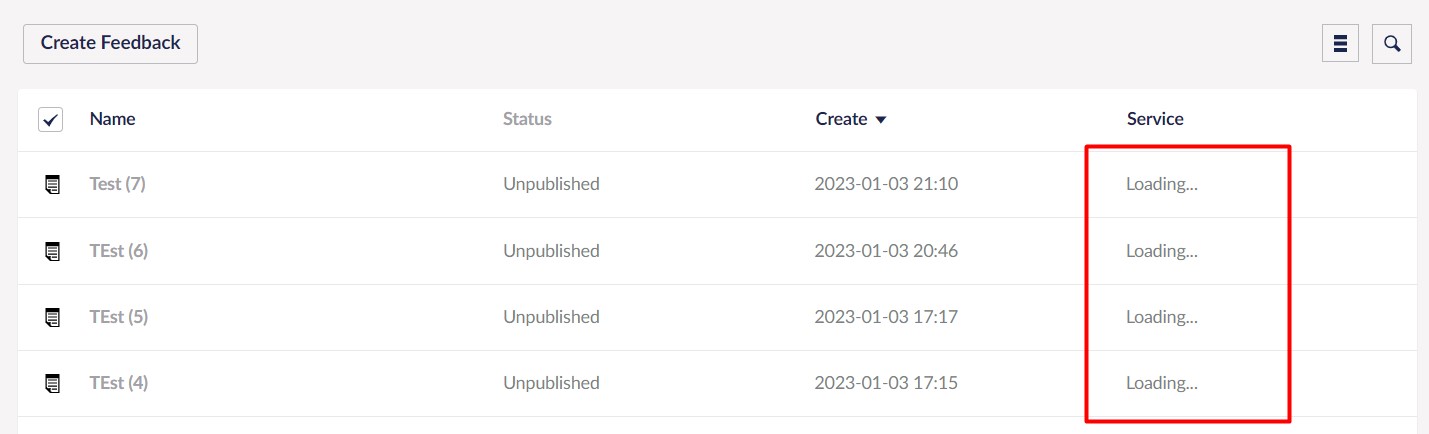The image size is (1429, 434).
Task: Click the document icon beside Test (7)
Action: [x=53, y=184]
